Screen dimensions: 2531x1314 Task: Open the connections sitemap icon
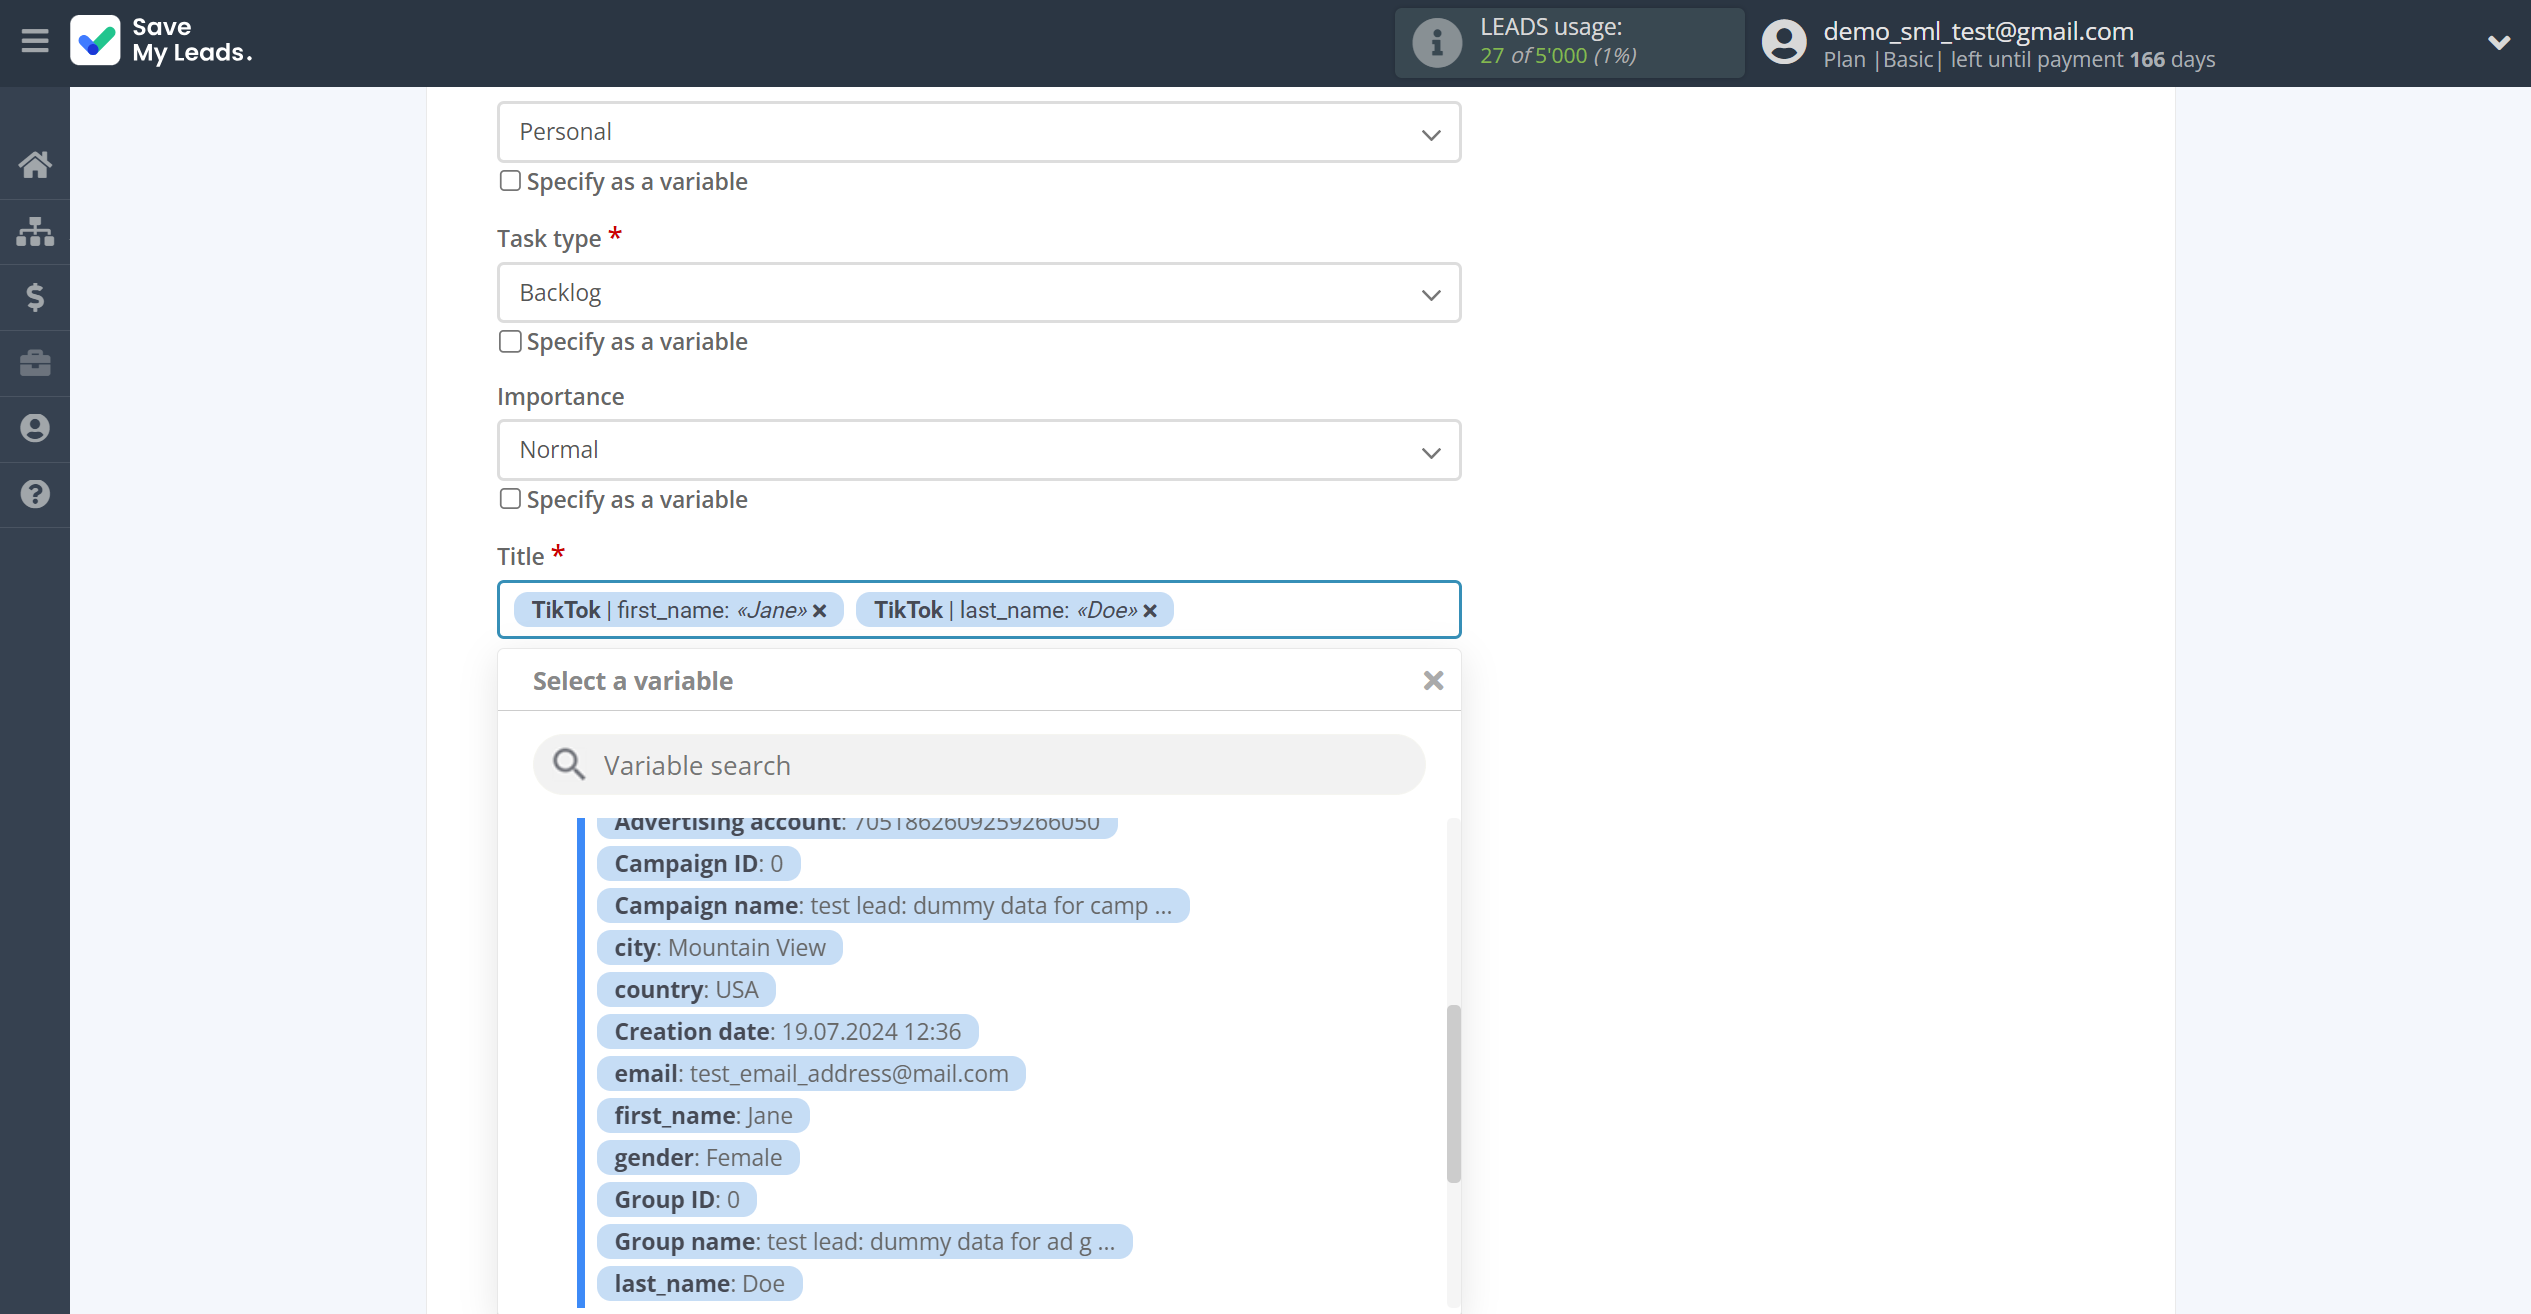tap(35, 231)
